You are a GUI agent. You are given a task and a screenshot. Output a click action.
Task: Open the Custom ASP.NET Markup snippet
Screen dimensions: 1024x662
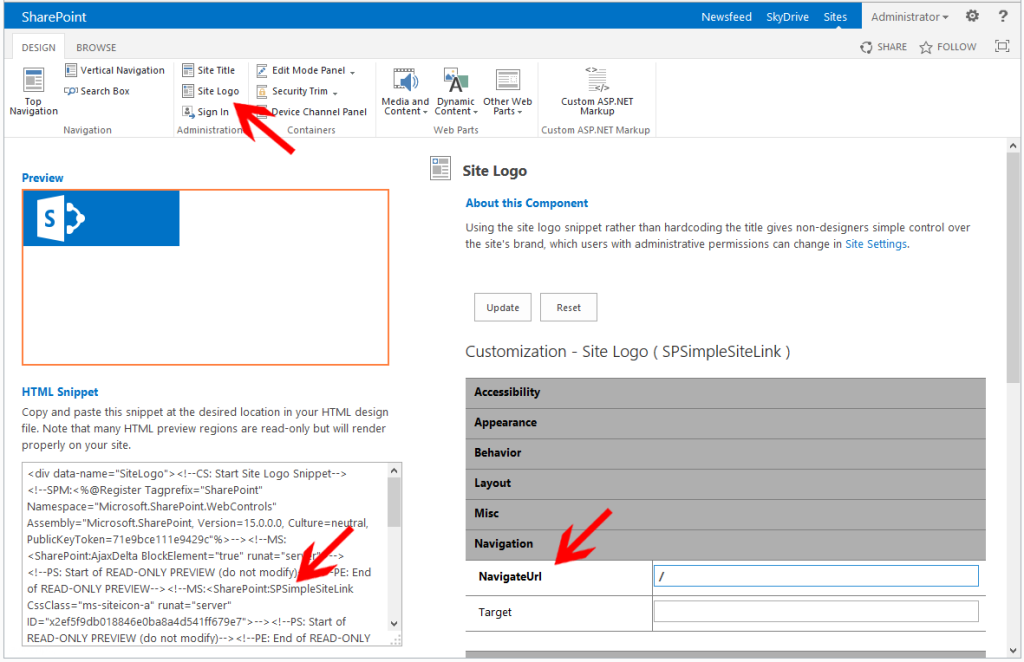(596, 91)
